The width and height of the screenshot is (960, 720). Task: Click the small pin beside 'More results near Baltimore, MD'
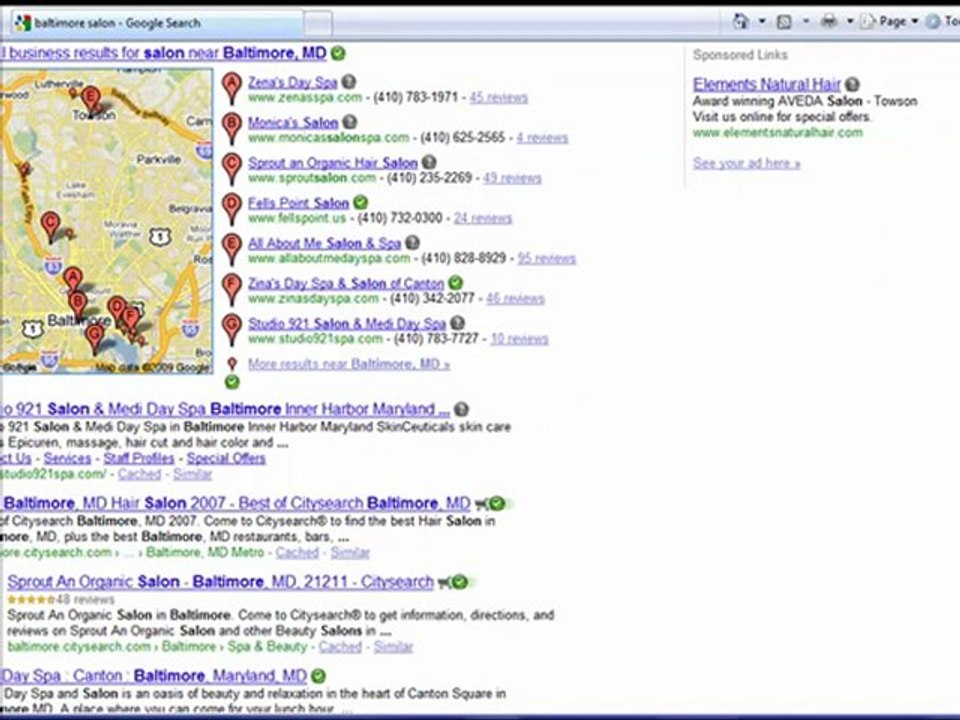pyautogui.click(x=232, y=364)
